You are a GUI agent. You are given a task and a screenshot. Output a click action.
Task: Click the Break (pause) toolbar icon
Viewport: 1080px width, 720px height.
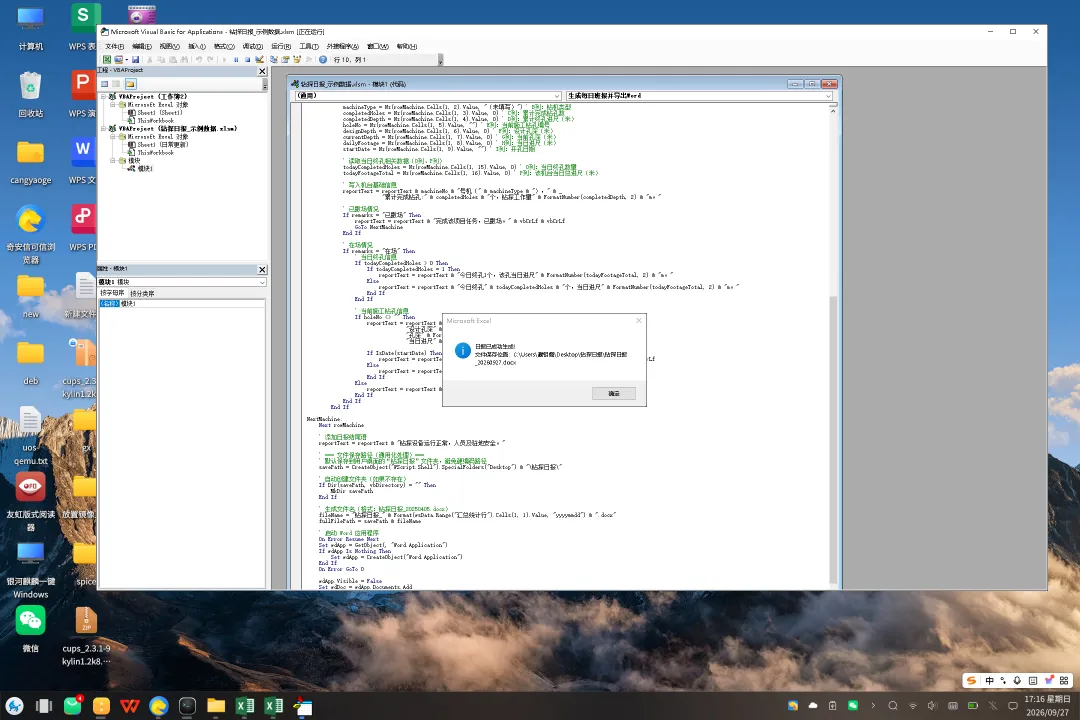click(236, 59)
